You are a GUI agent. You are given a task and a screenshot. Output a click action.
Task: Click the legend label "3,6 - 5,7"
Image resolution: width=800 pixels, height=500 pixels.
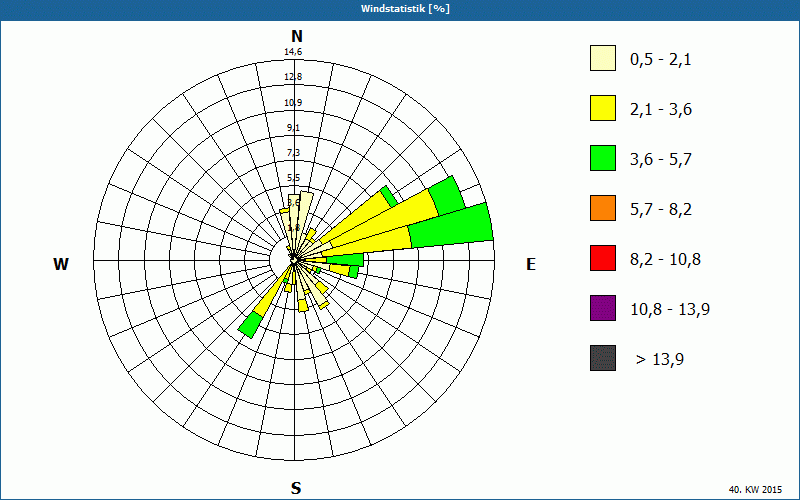(661, 160)
